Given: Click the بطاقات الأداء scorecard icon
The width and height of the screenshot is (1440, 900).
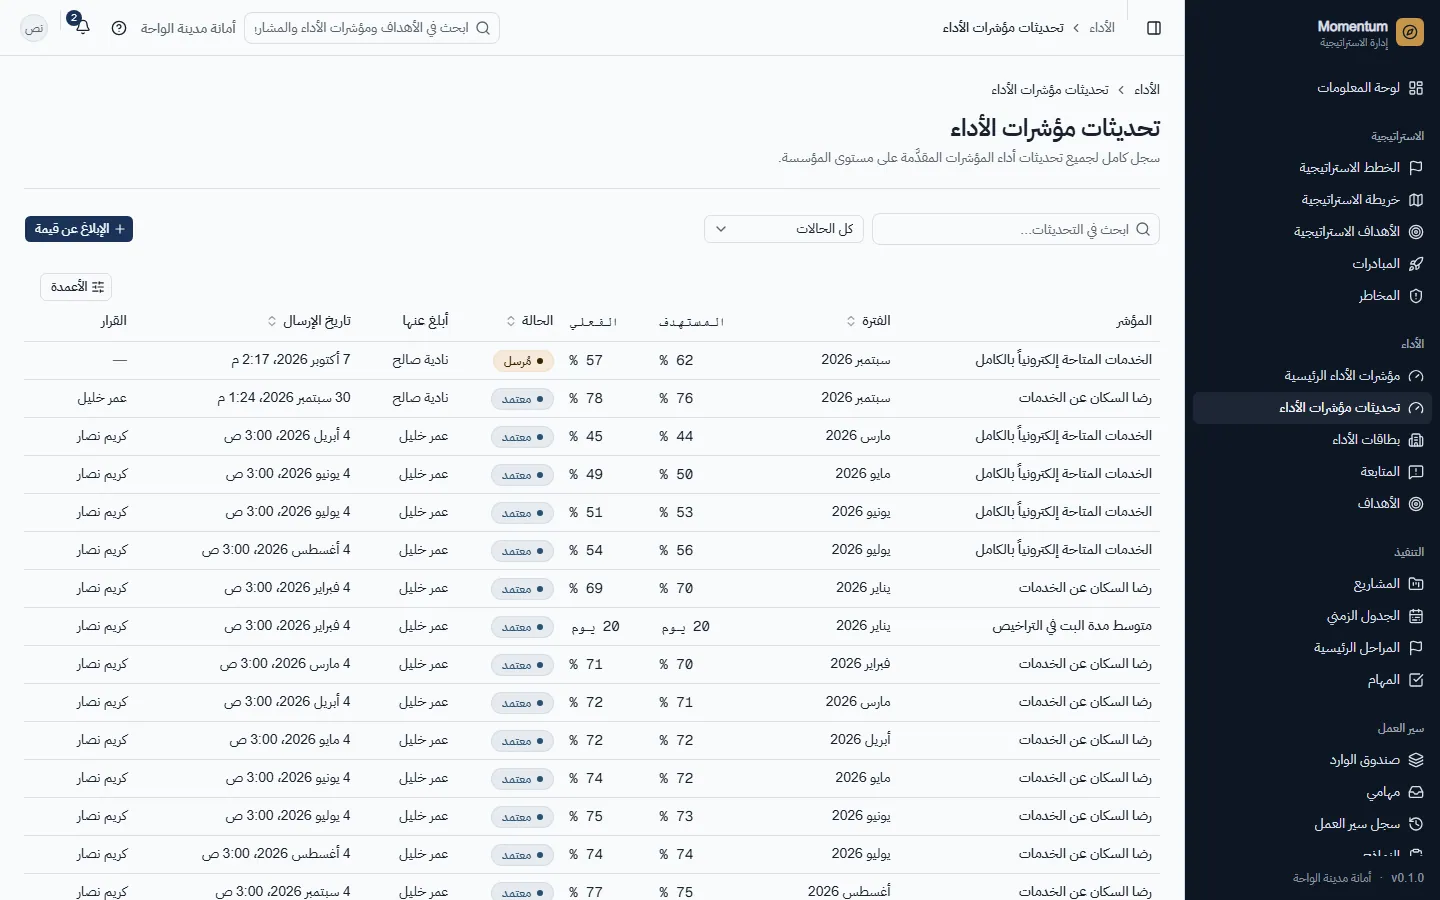Looking at the screenshot, I should 1416,440.
